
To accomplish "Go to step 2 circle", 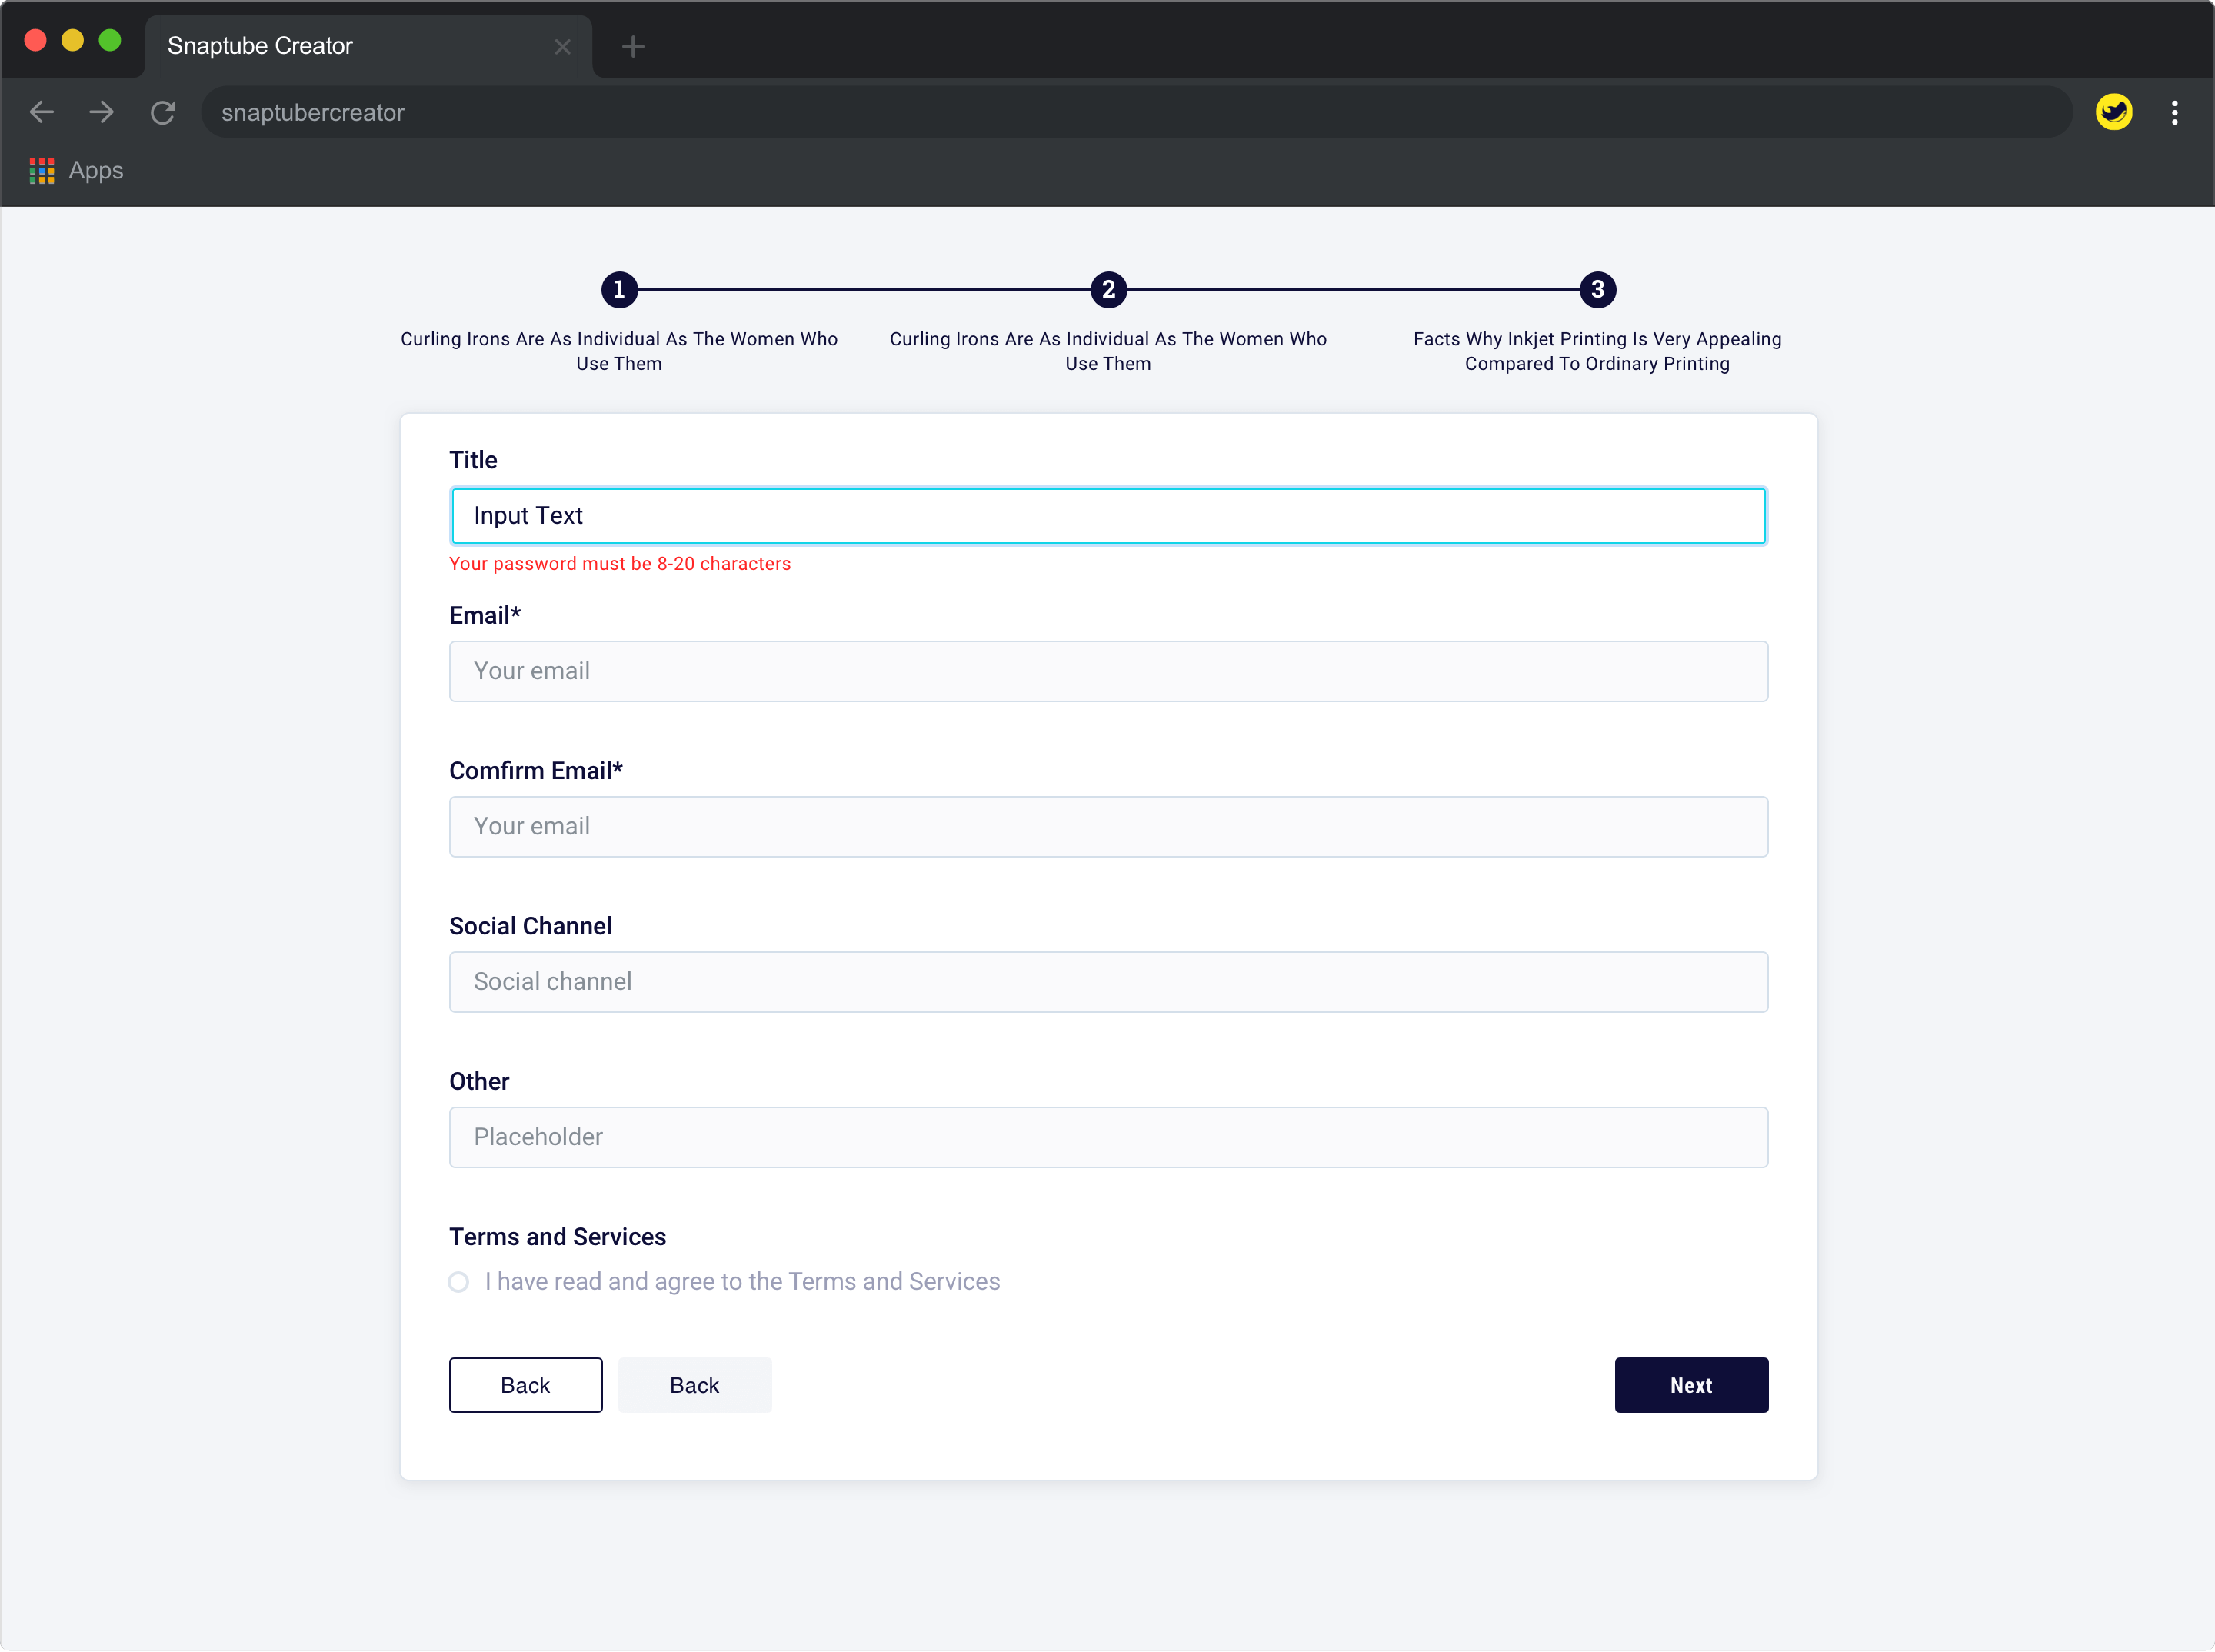I will [x=1108, y=290].
